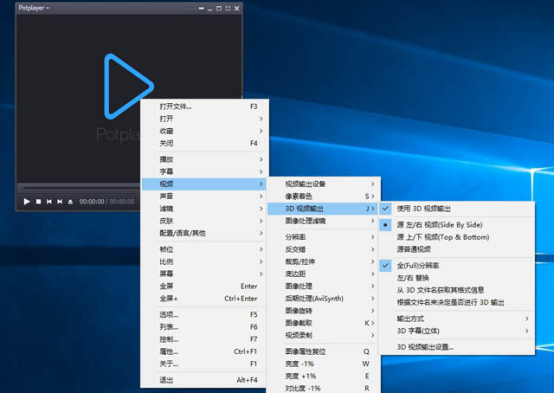Skip to the previous track in PotPlayer
This screenshot has height=393, width=554.
49,201
